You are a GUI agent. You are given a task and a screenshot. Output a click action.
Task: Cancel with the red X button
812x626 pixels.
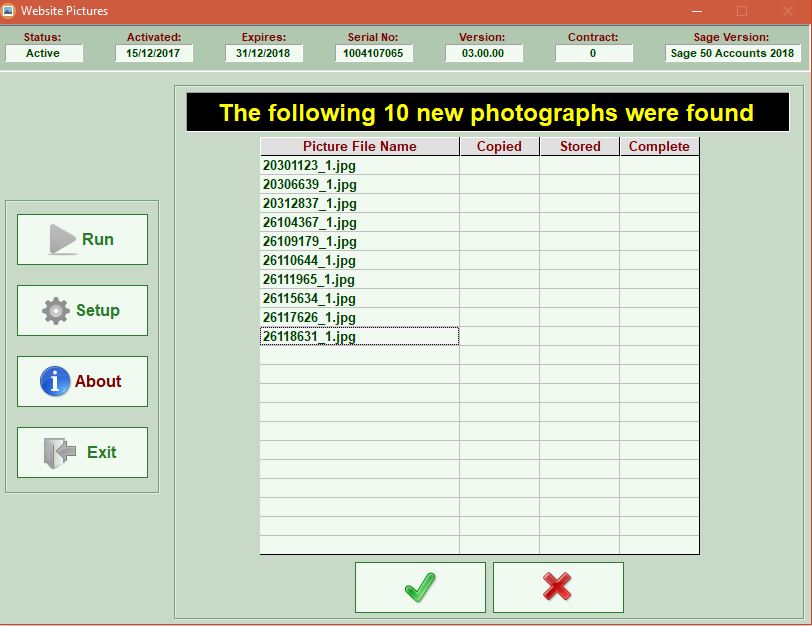point(558,588)
